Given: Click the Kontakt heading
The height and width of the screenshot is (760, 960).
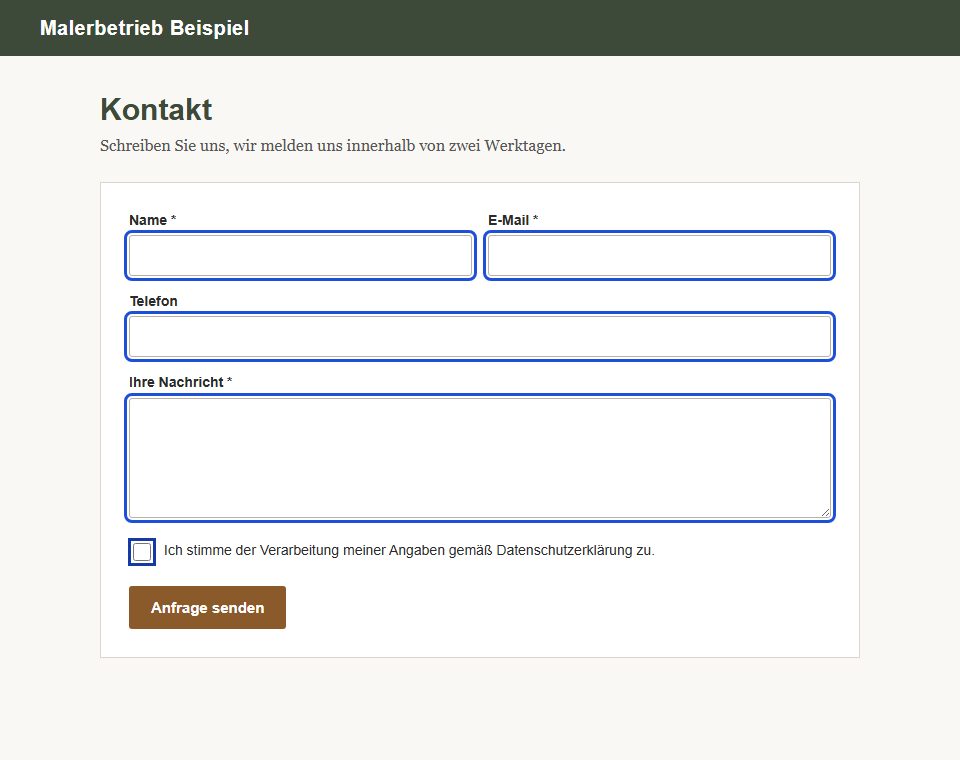Looking at the screenshot, I should (x=156, y=110).
